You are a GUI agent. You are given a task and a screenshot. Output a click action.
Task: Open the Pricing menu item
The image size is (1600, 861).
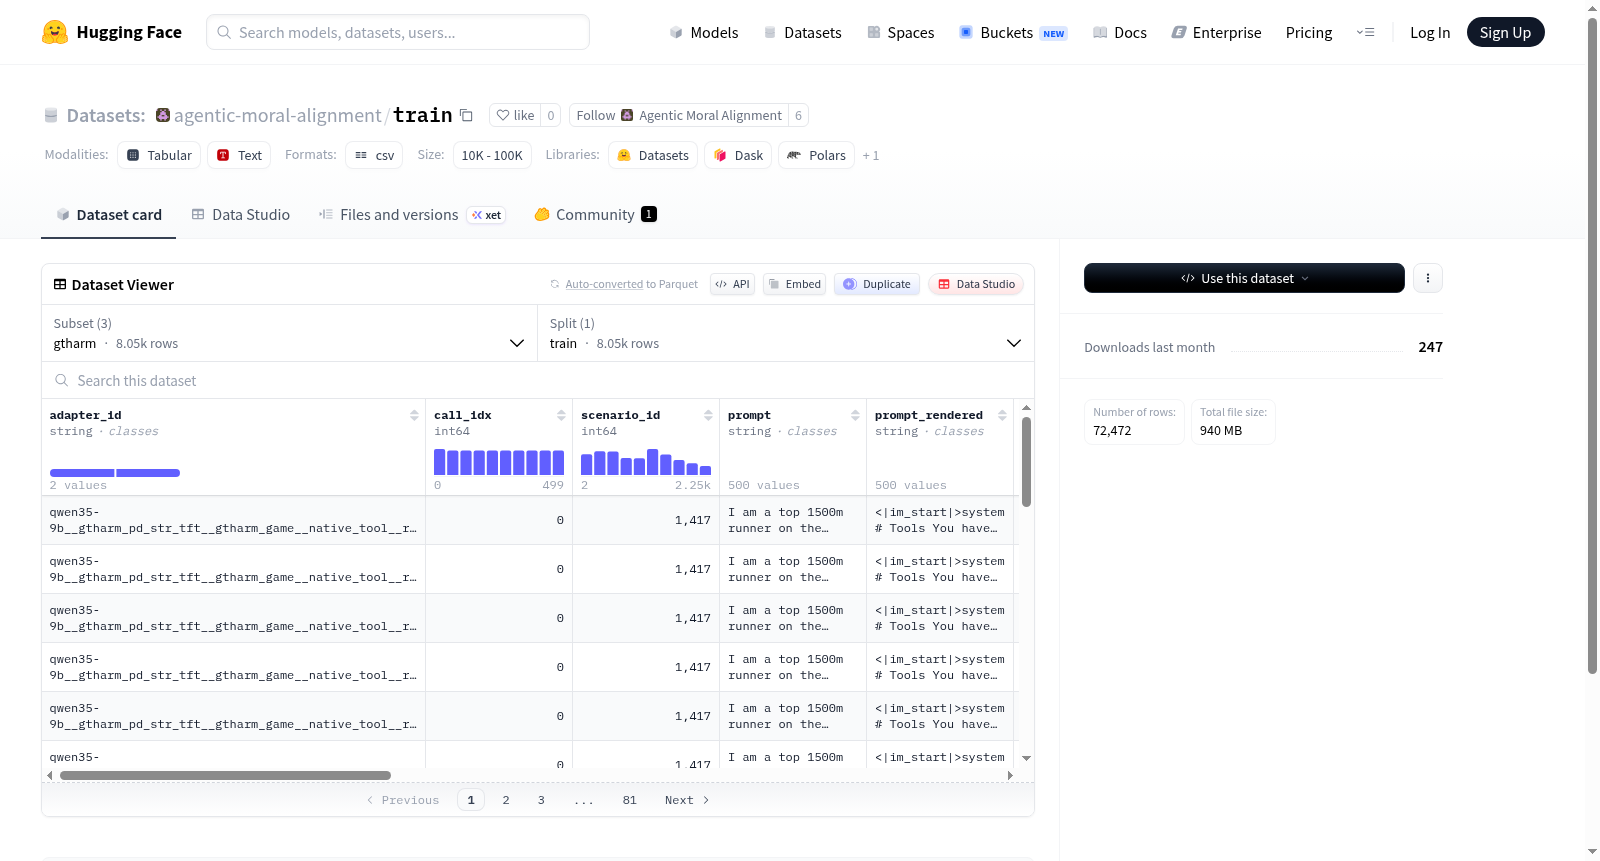[1309, 32]
